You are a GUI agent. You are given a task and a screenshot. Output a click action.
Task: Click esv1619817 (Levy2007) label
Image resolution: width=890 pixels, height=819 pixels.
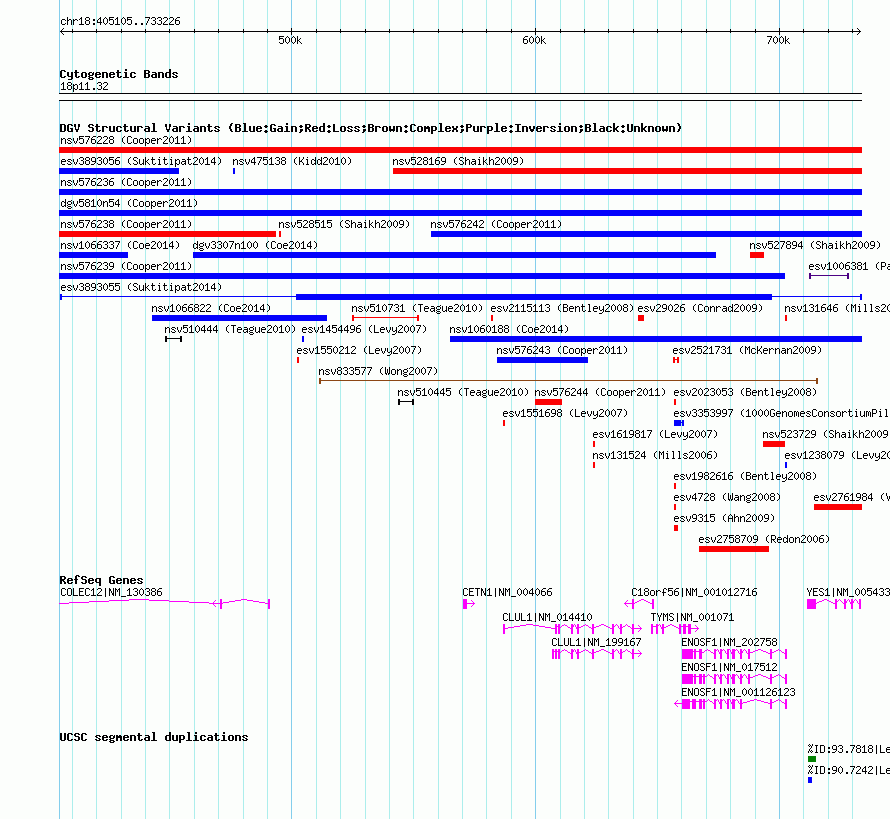point(655,434)
